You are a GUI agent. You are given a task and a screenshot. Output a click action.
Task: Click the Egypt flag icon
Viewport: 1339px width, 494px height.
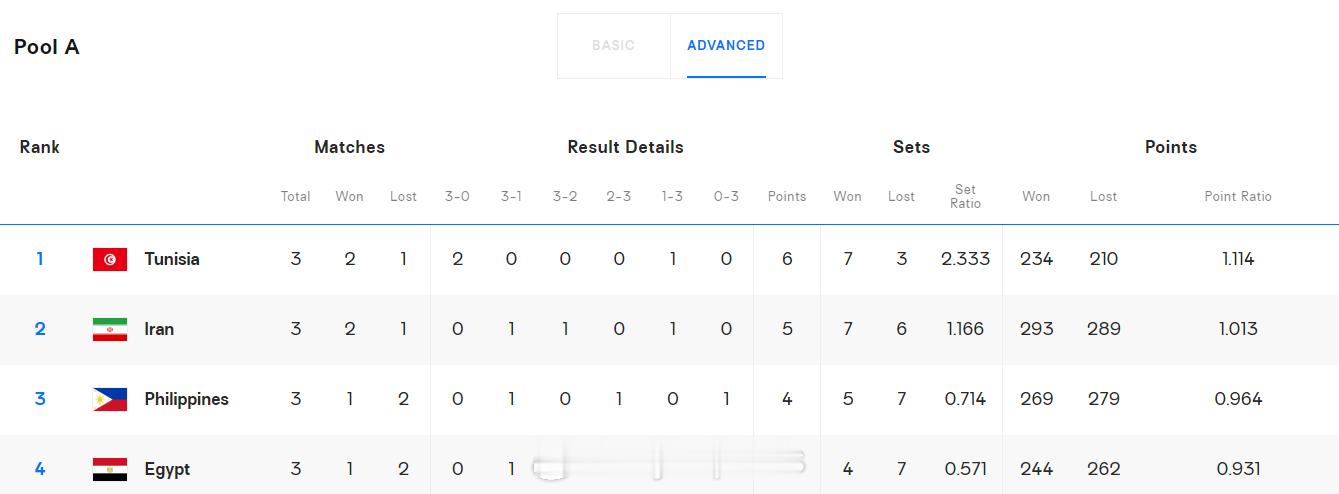pos(110,470)
